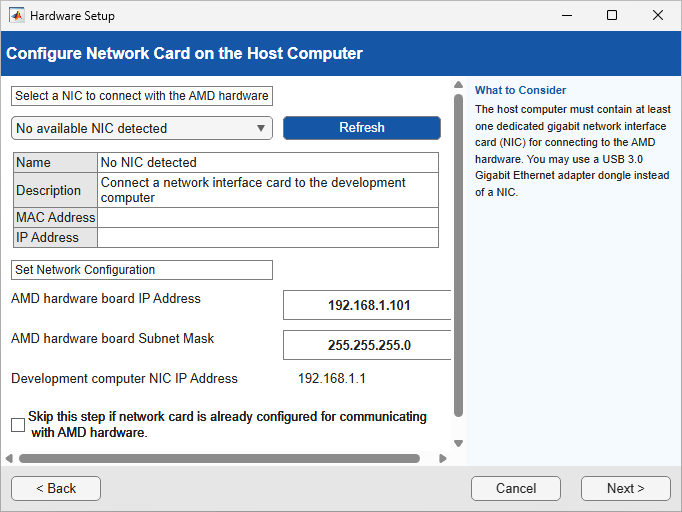Click the 'Select a NIC to connect' label box

142,96
